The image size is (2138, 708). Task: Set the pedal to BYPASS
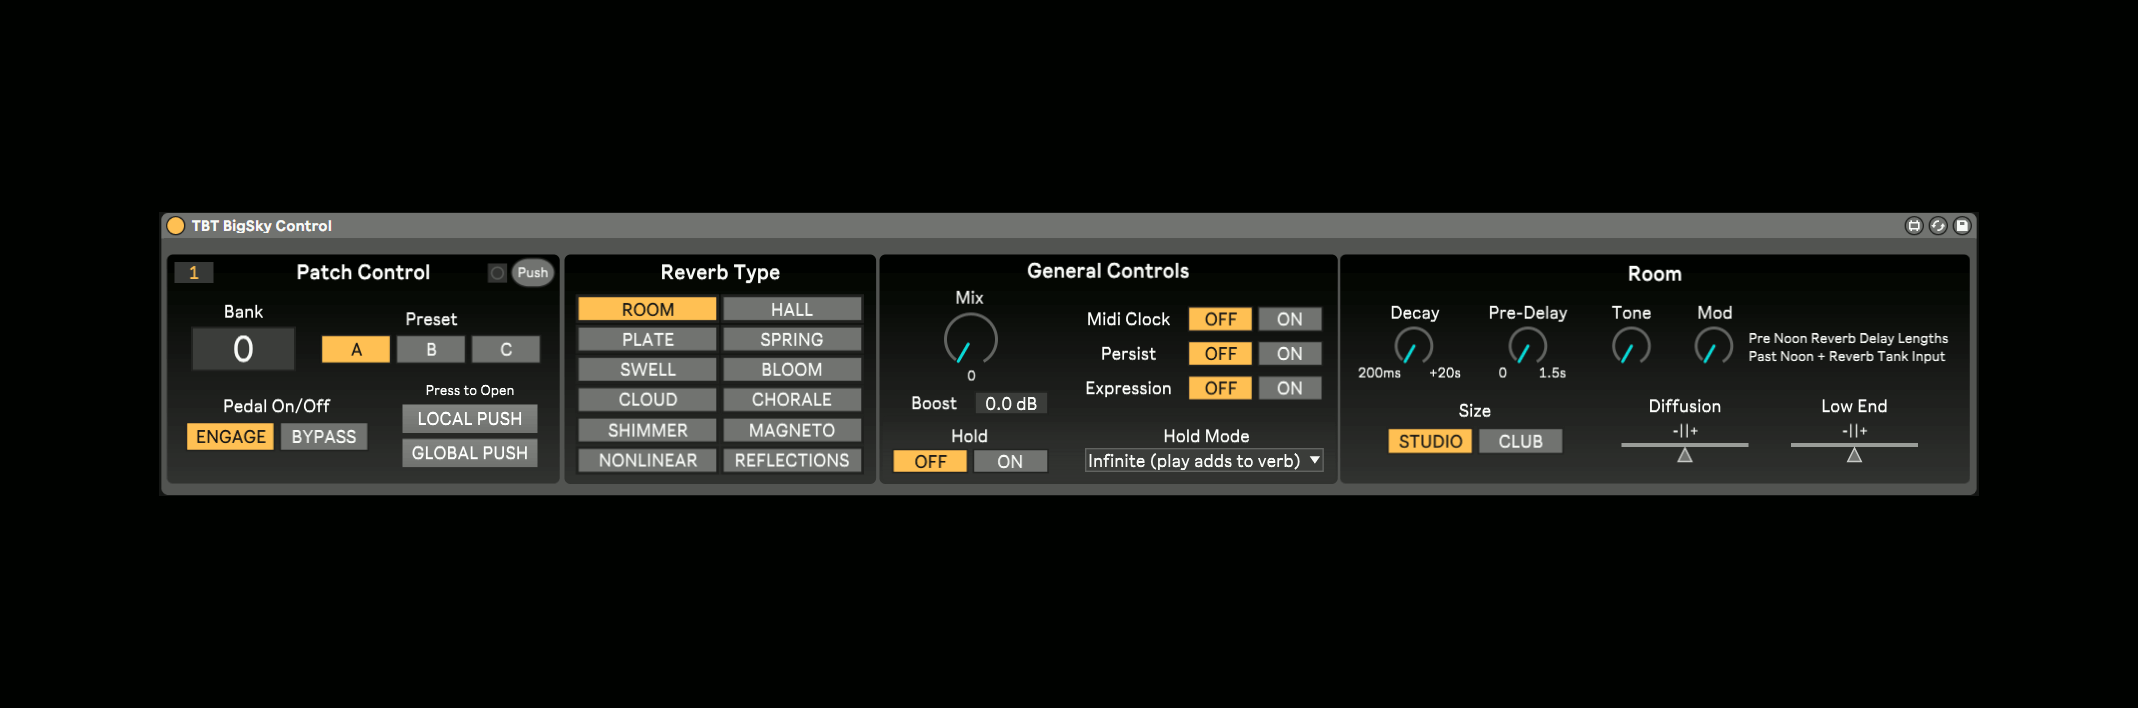(324, 437)
